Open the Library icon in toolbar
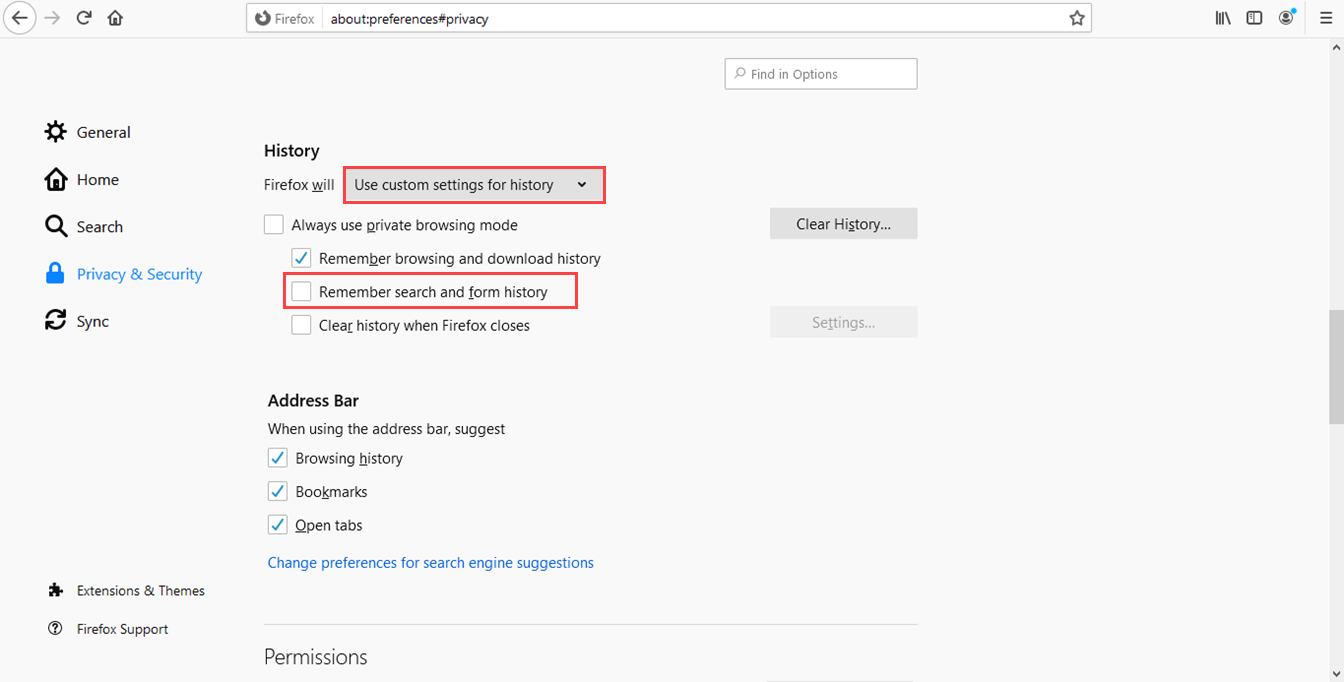Viewport: 1344px width, 682px height. [1223, 18]
